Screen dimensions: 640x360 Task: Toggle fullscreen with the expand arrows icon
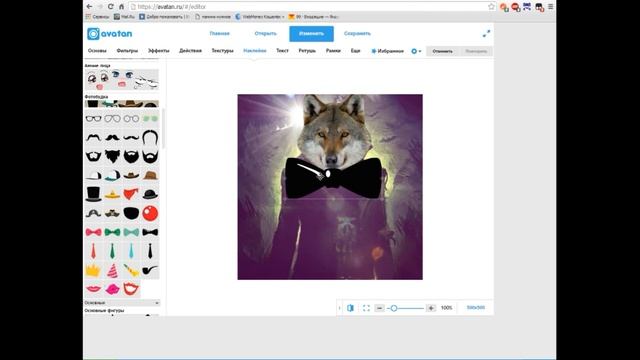[x=486, y=34]
